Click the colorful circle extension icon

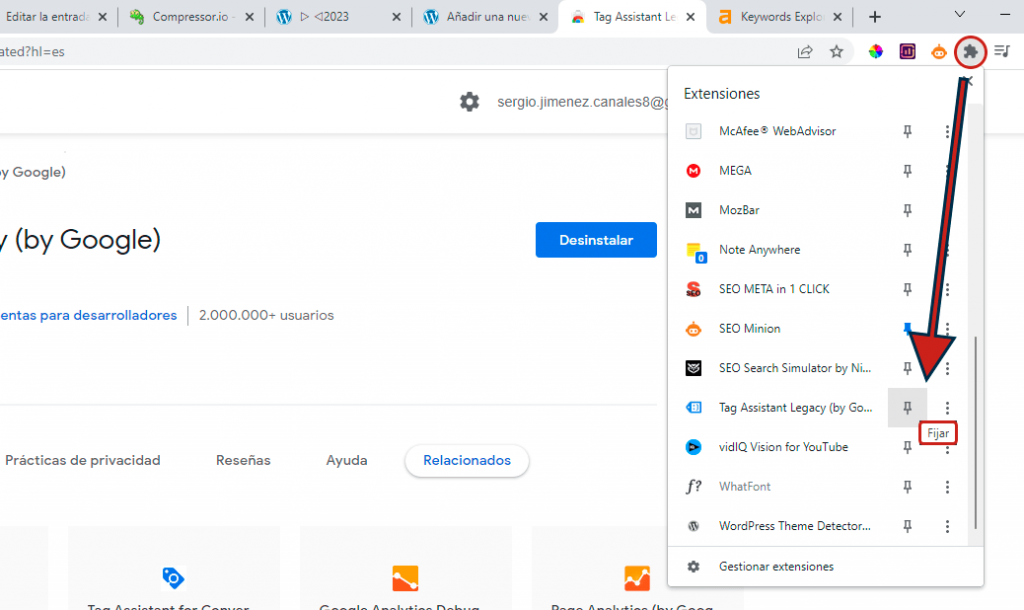[875, 52]
